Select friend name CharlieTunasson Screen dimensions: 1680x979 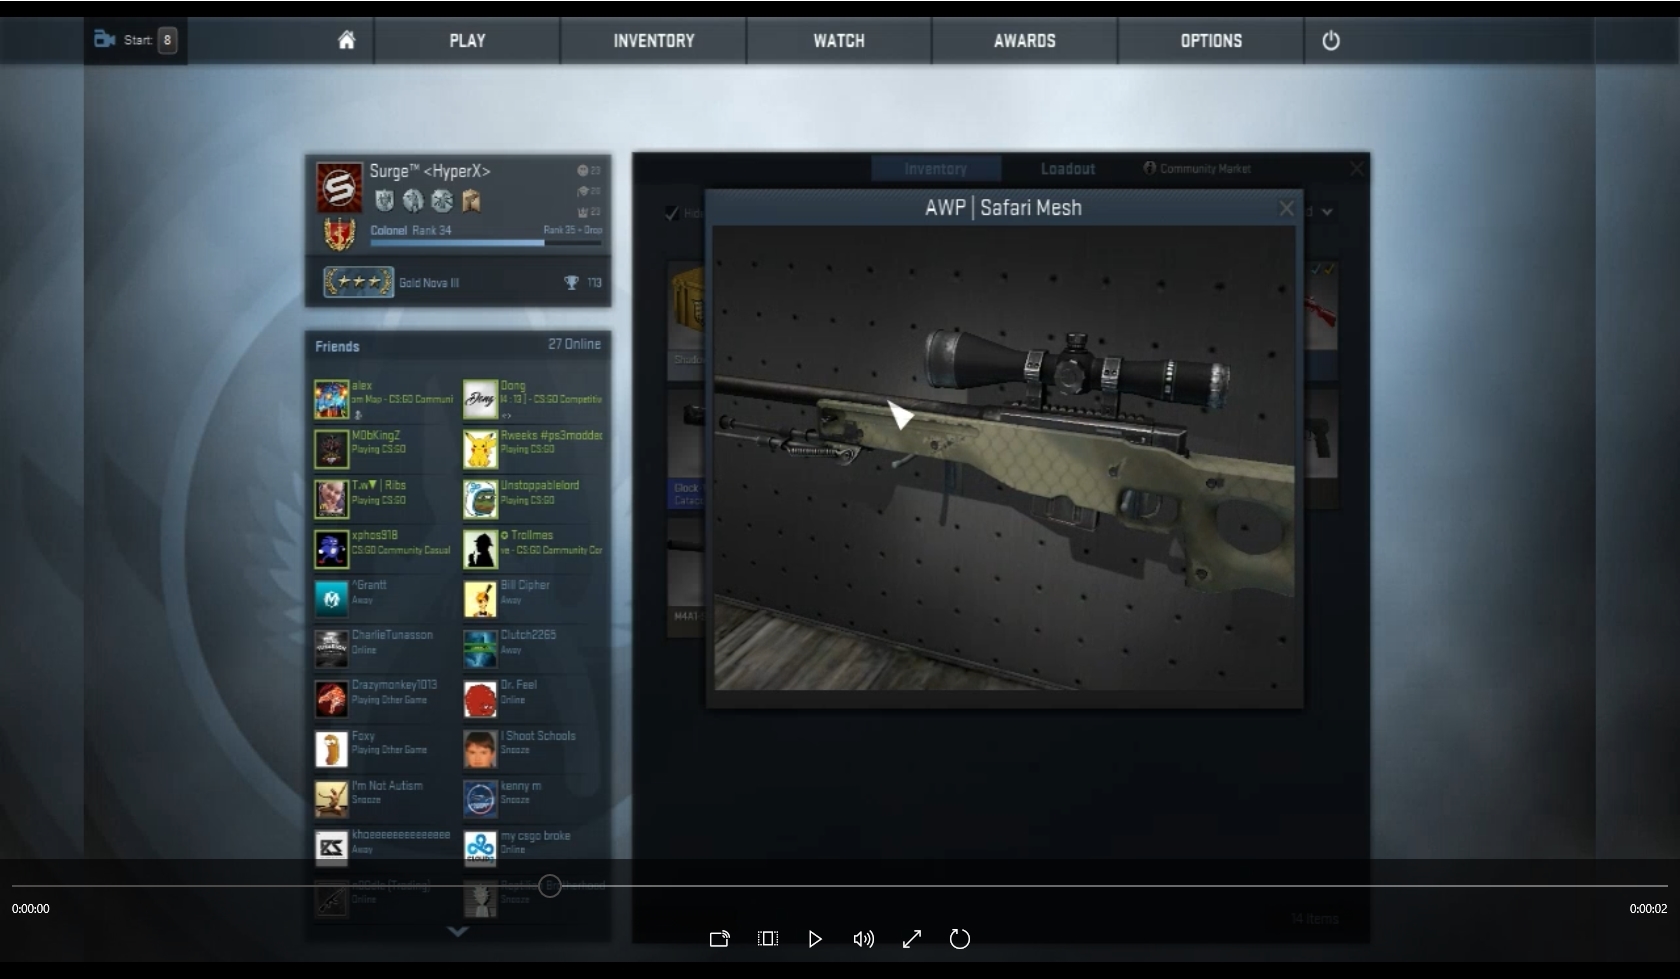point(392,635)
